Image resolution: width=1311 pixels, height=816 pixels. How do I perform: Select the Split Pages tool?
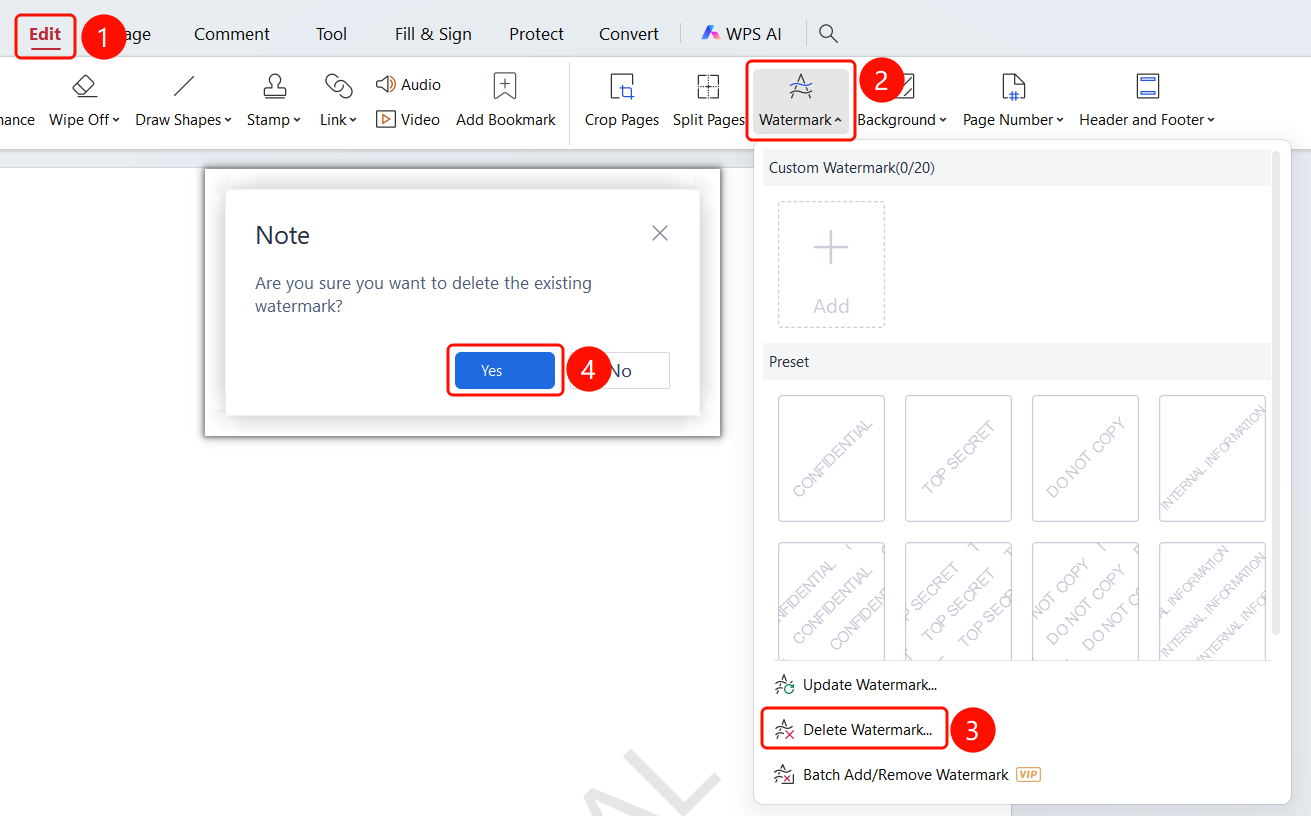708,101
